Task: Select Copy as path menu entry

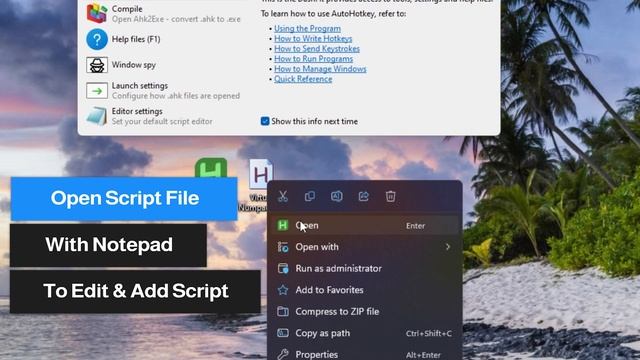Action: click(x=364, y=333)
